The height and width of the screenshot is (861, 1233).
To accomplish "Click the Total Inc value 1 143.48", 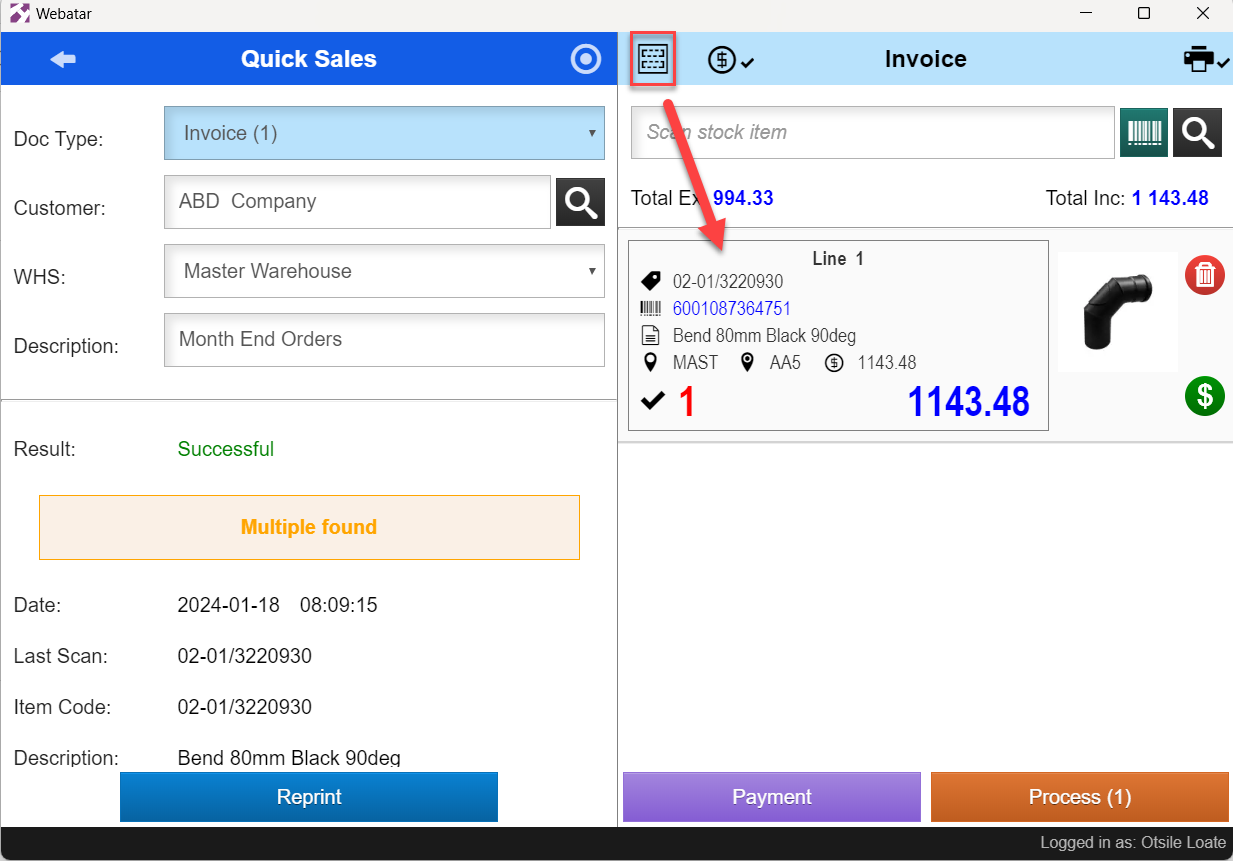I will (1170, 198).
